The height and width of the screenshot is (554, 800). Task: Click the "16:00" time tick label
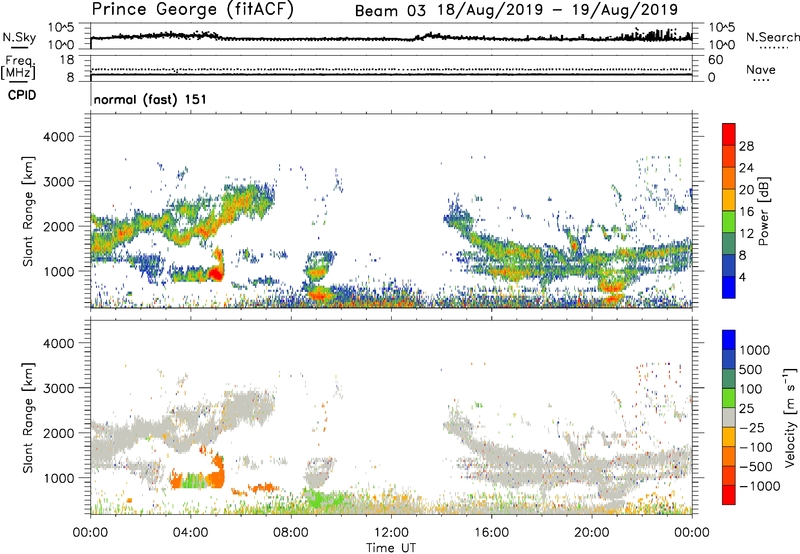[491, 533]
